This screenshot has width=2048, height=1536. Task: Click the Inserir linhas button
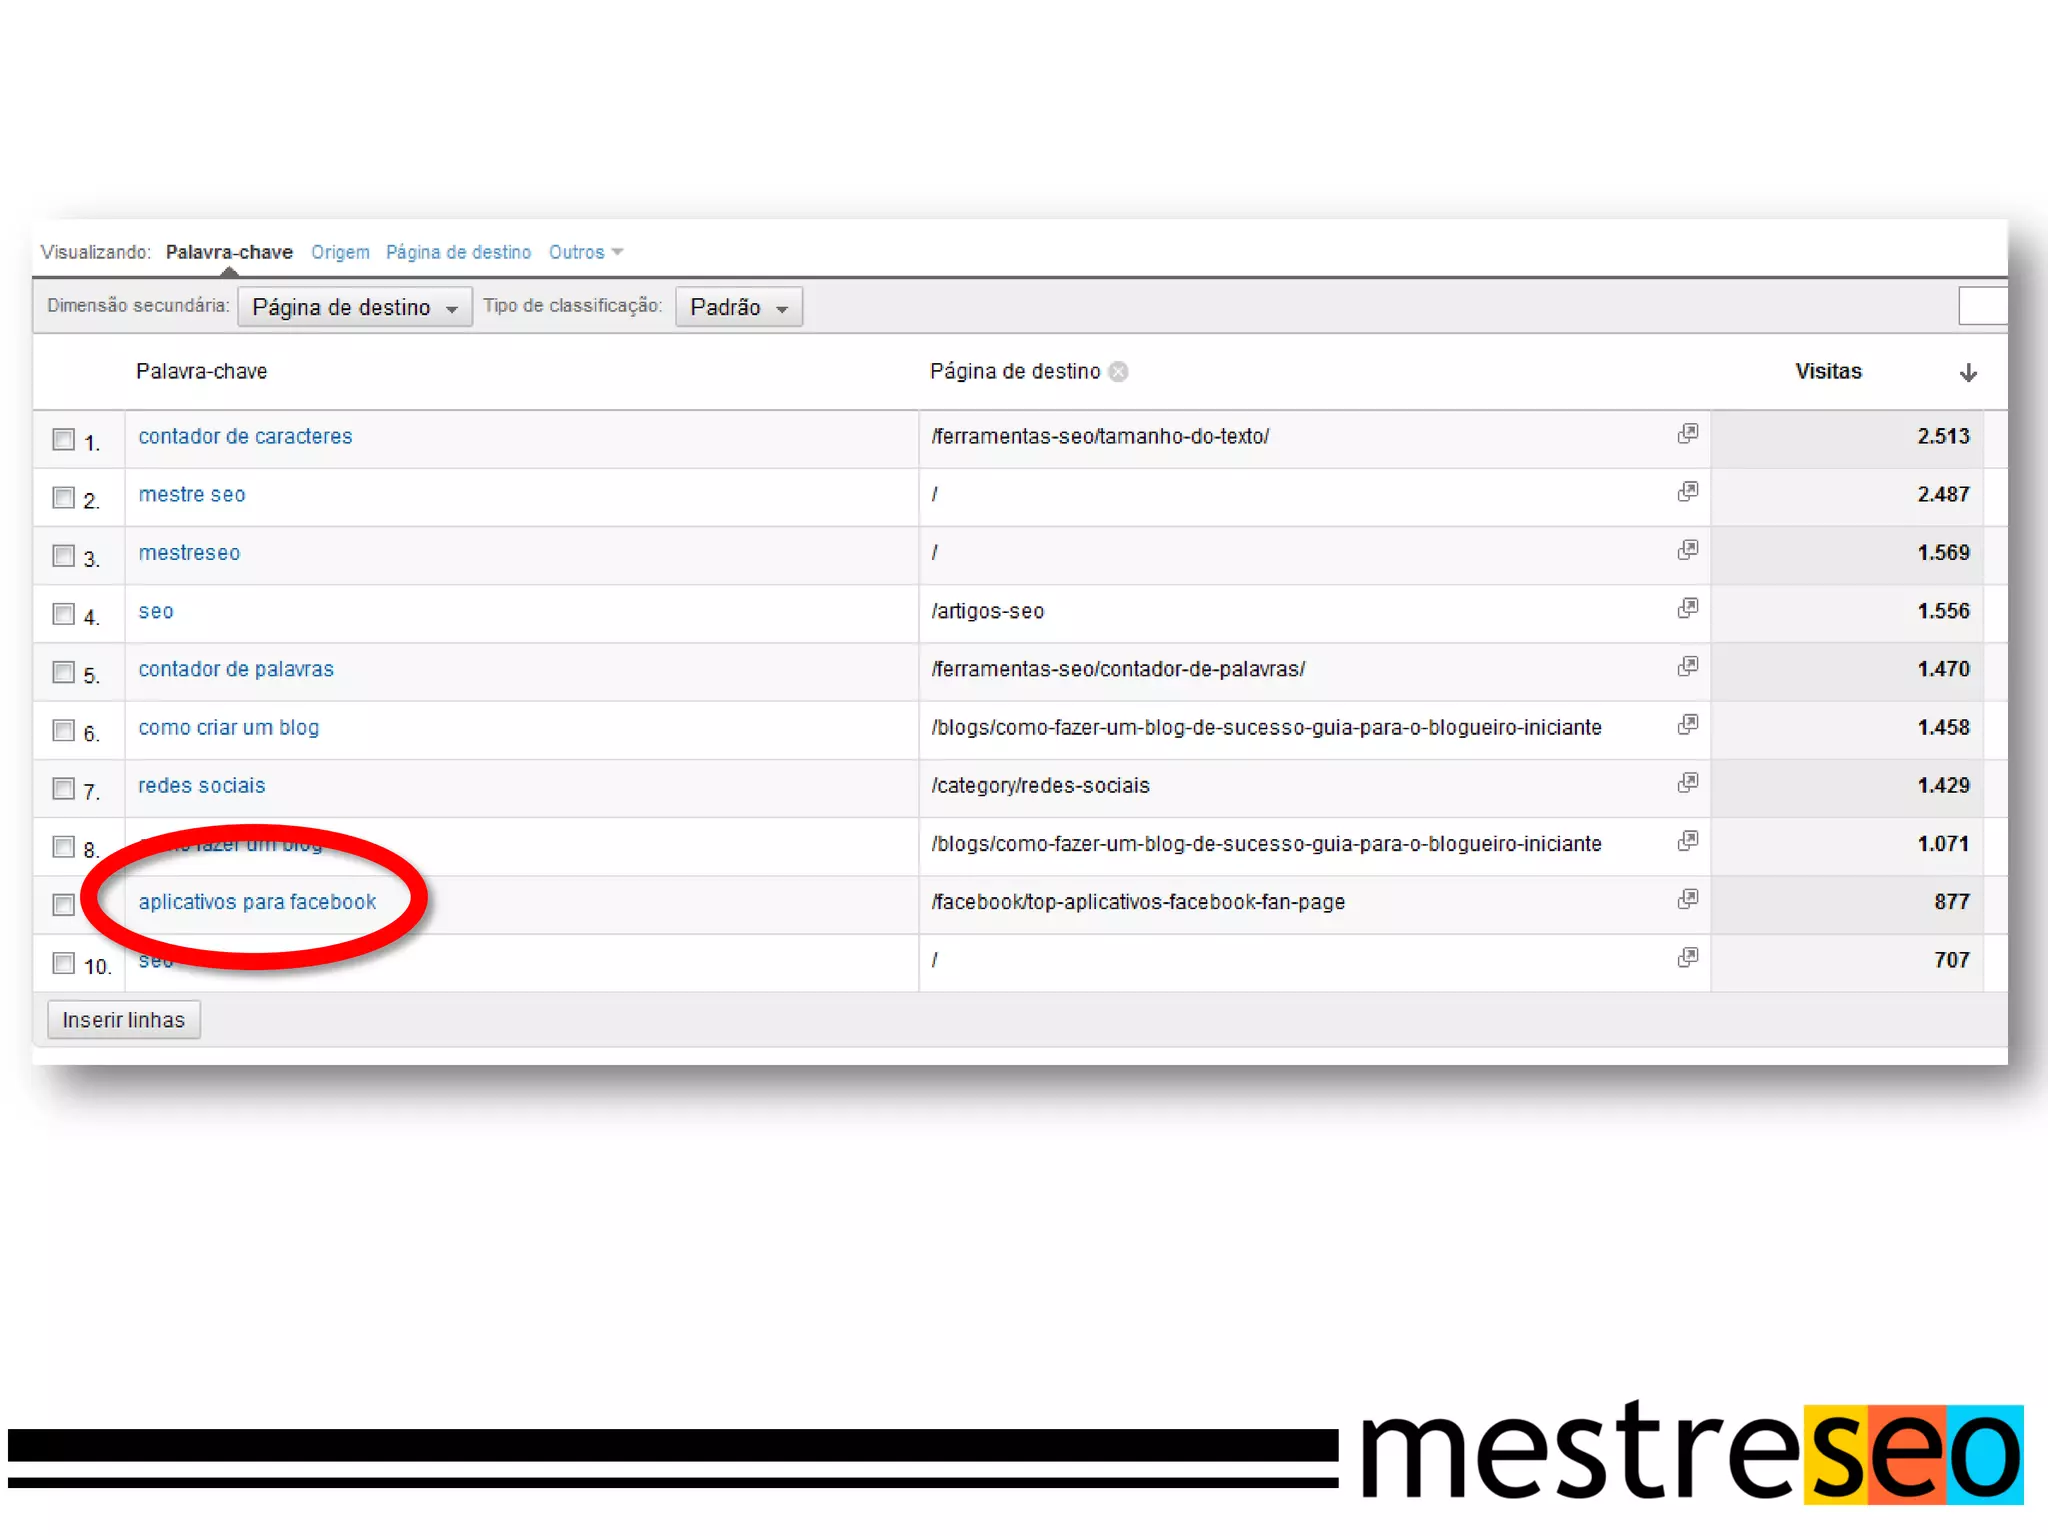click(124, 1020)
